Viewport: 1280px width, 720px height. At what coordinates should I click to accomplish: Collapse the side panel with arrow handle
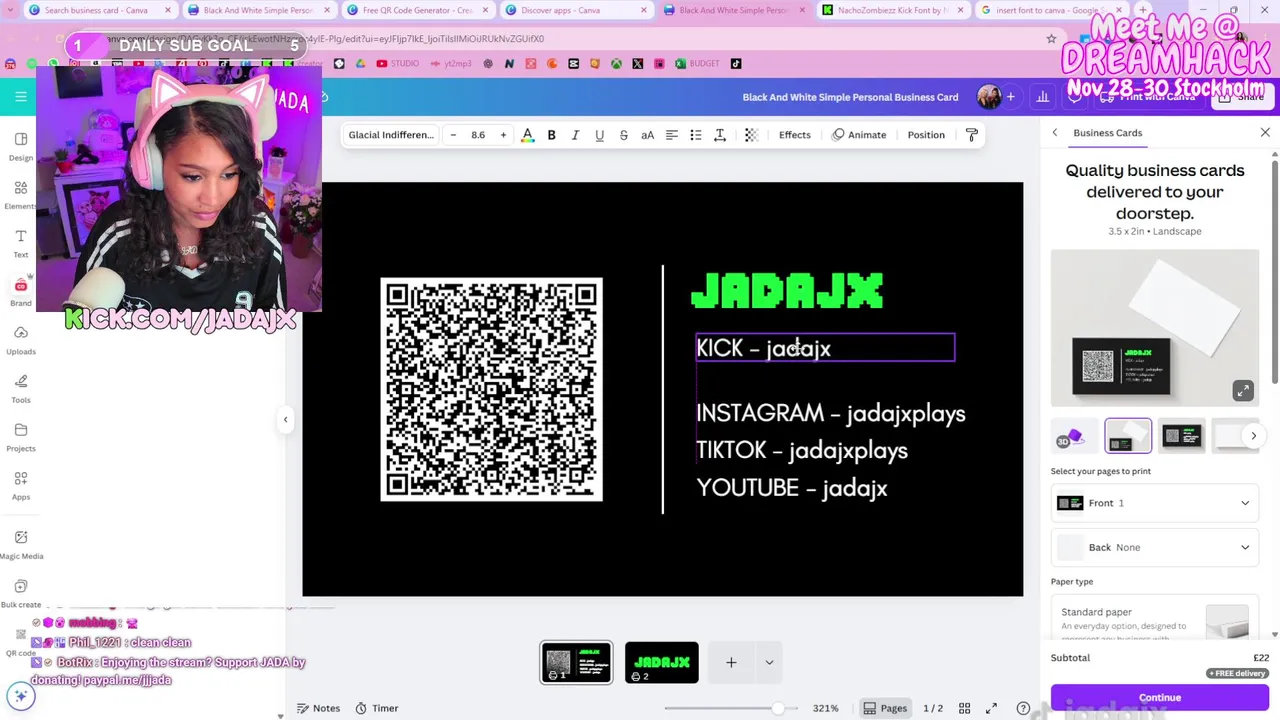tap(285, 420)
